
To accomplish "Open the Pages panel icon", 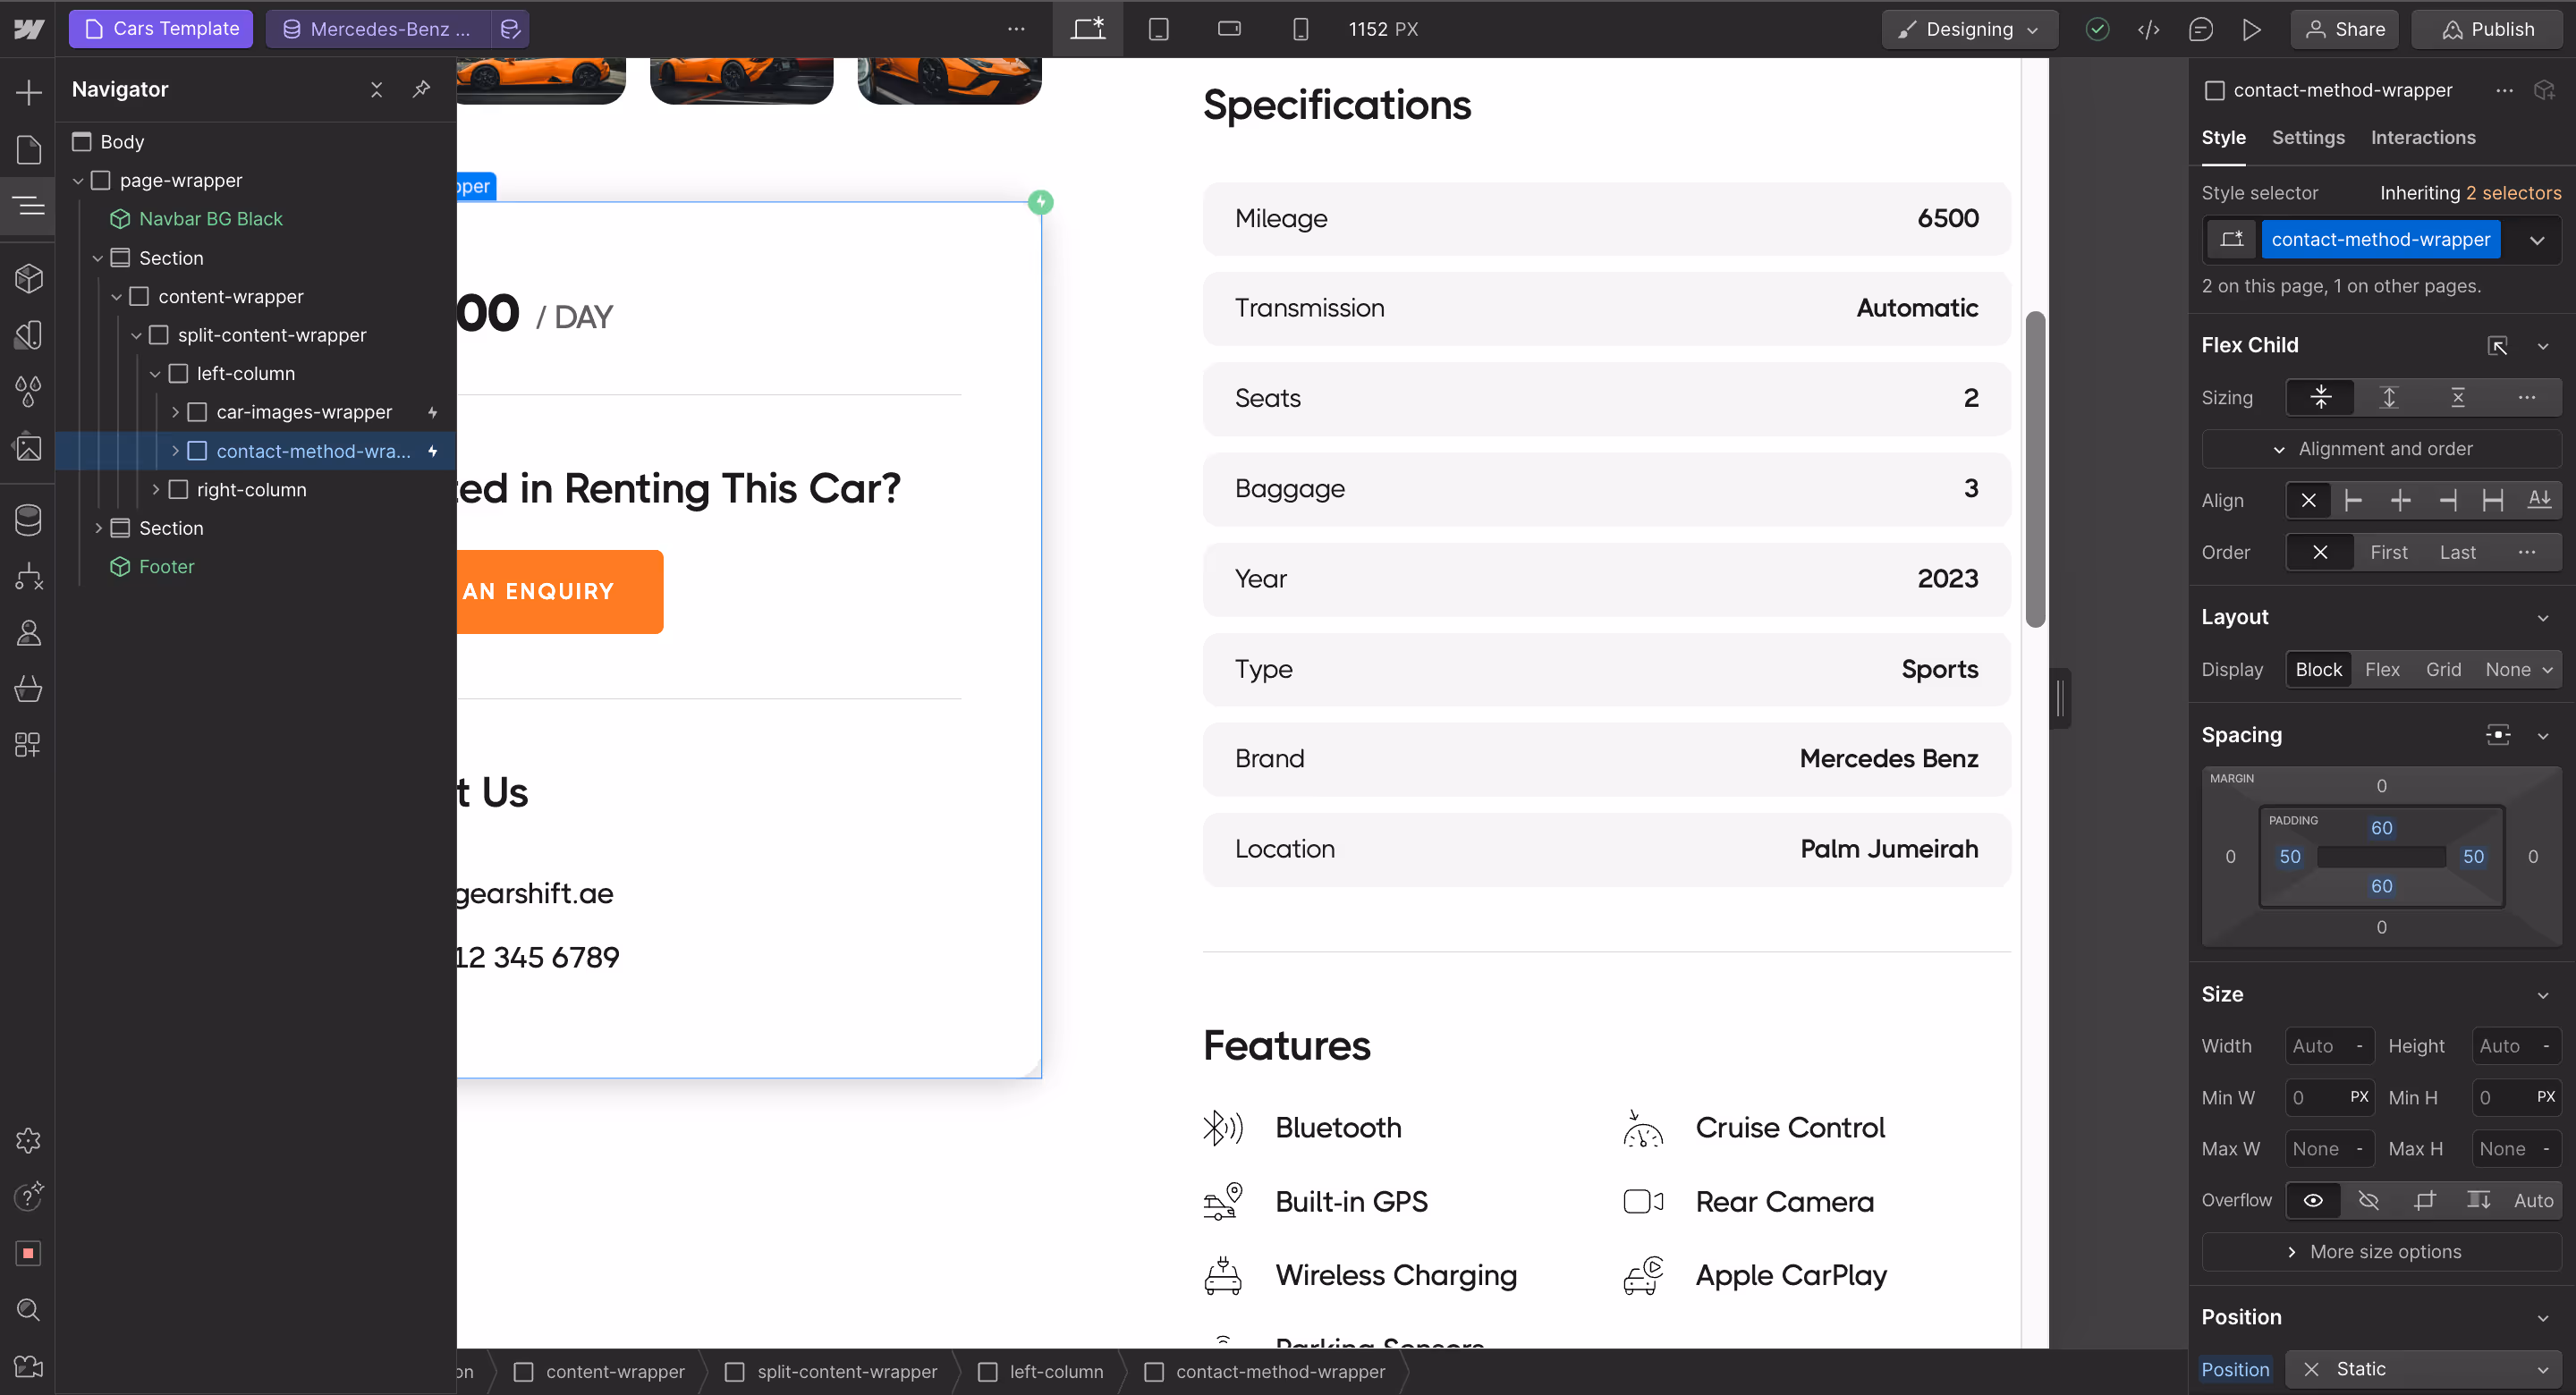I will [28, 150].
